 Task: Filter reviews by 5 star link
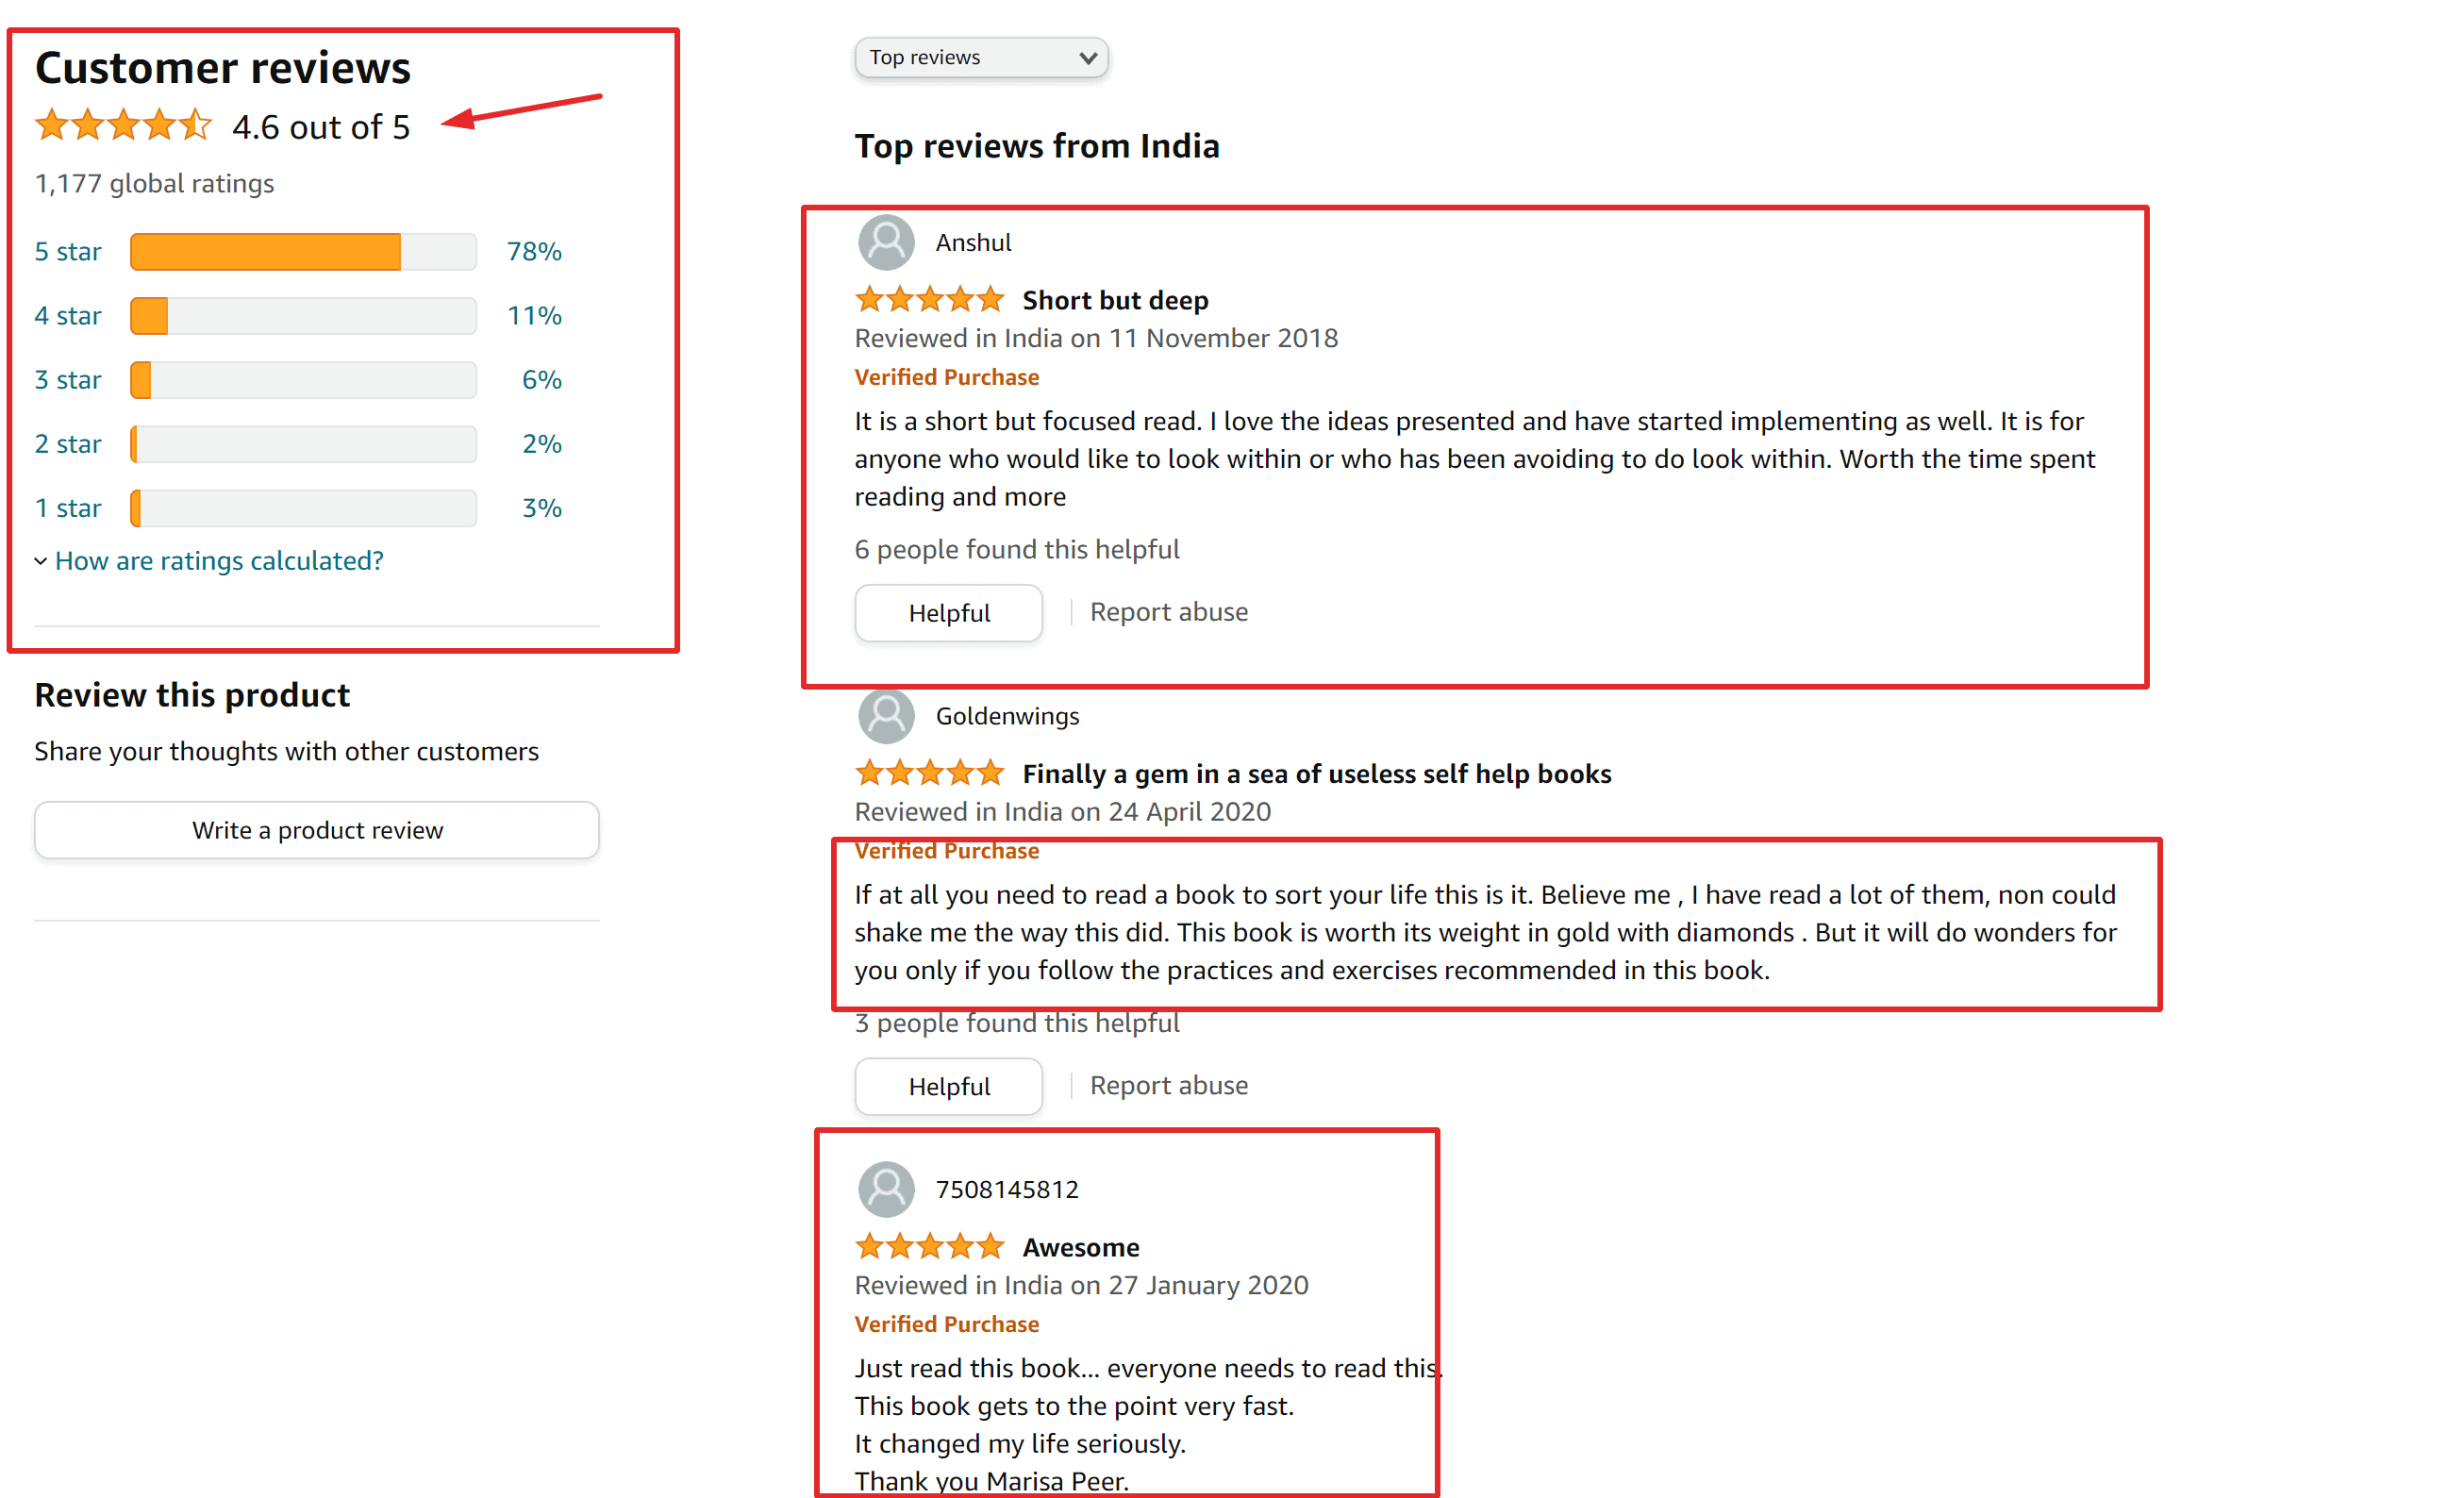(x=68, y=252)
